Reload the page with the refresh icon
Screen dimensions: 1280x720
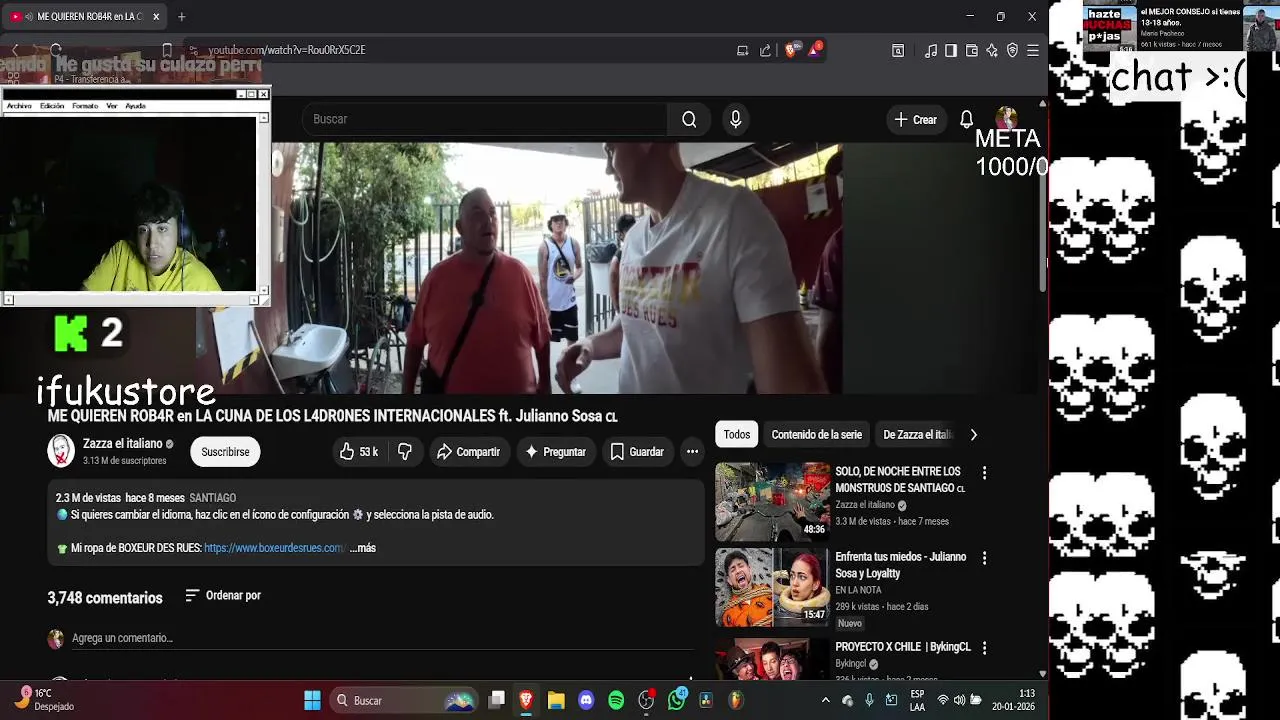(56, 50)
